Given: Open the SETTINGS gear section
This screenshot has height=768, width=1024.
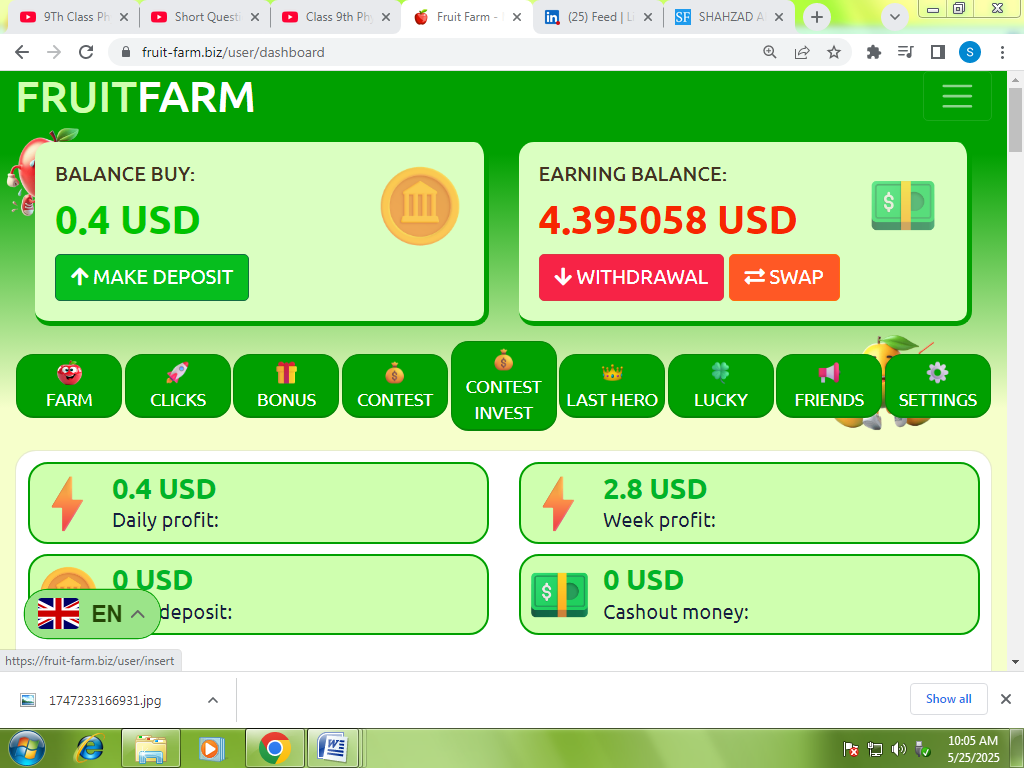Looking at the screenshot, I should [x=938, y=386].
